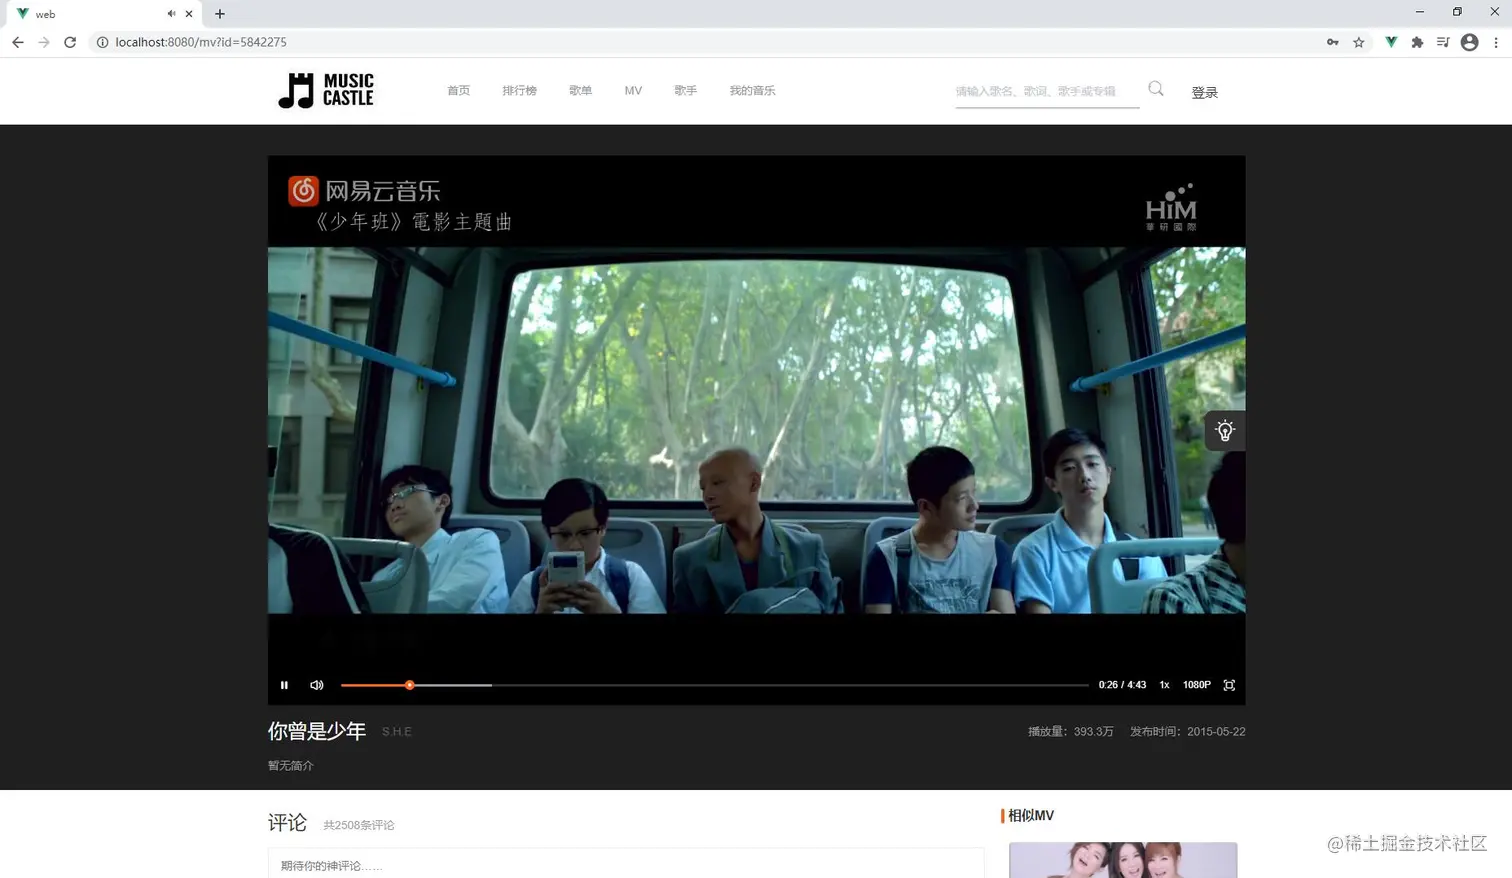This screenshot has width=1512, height=878.
Task: Click the 暂无简介 description text
Action: 291,766
